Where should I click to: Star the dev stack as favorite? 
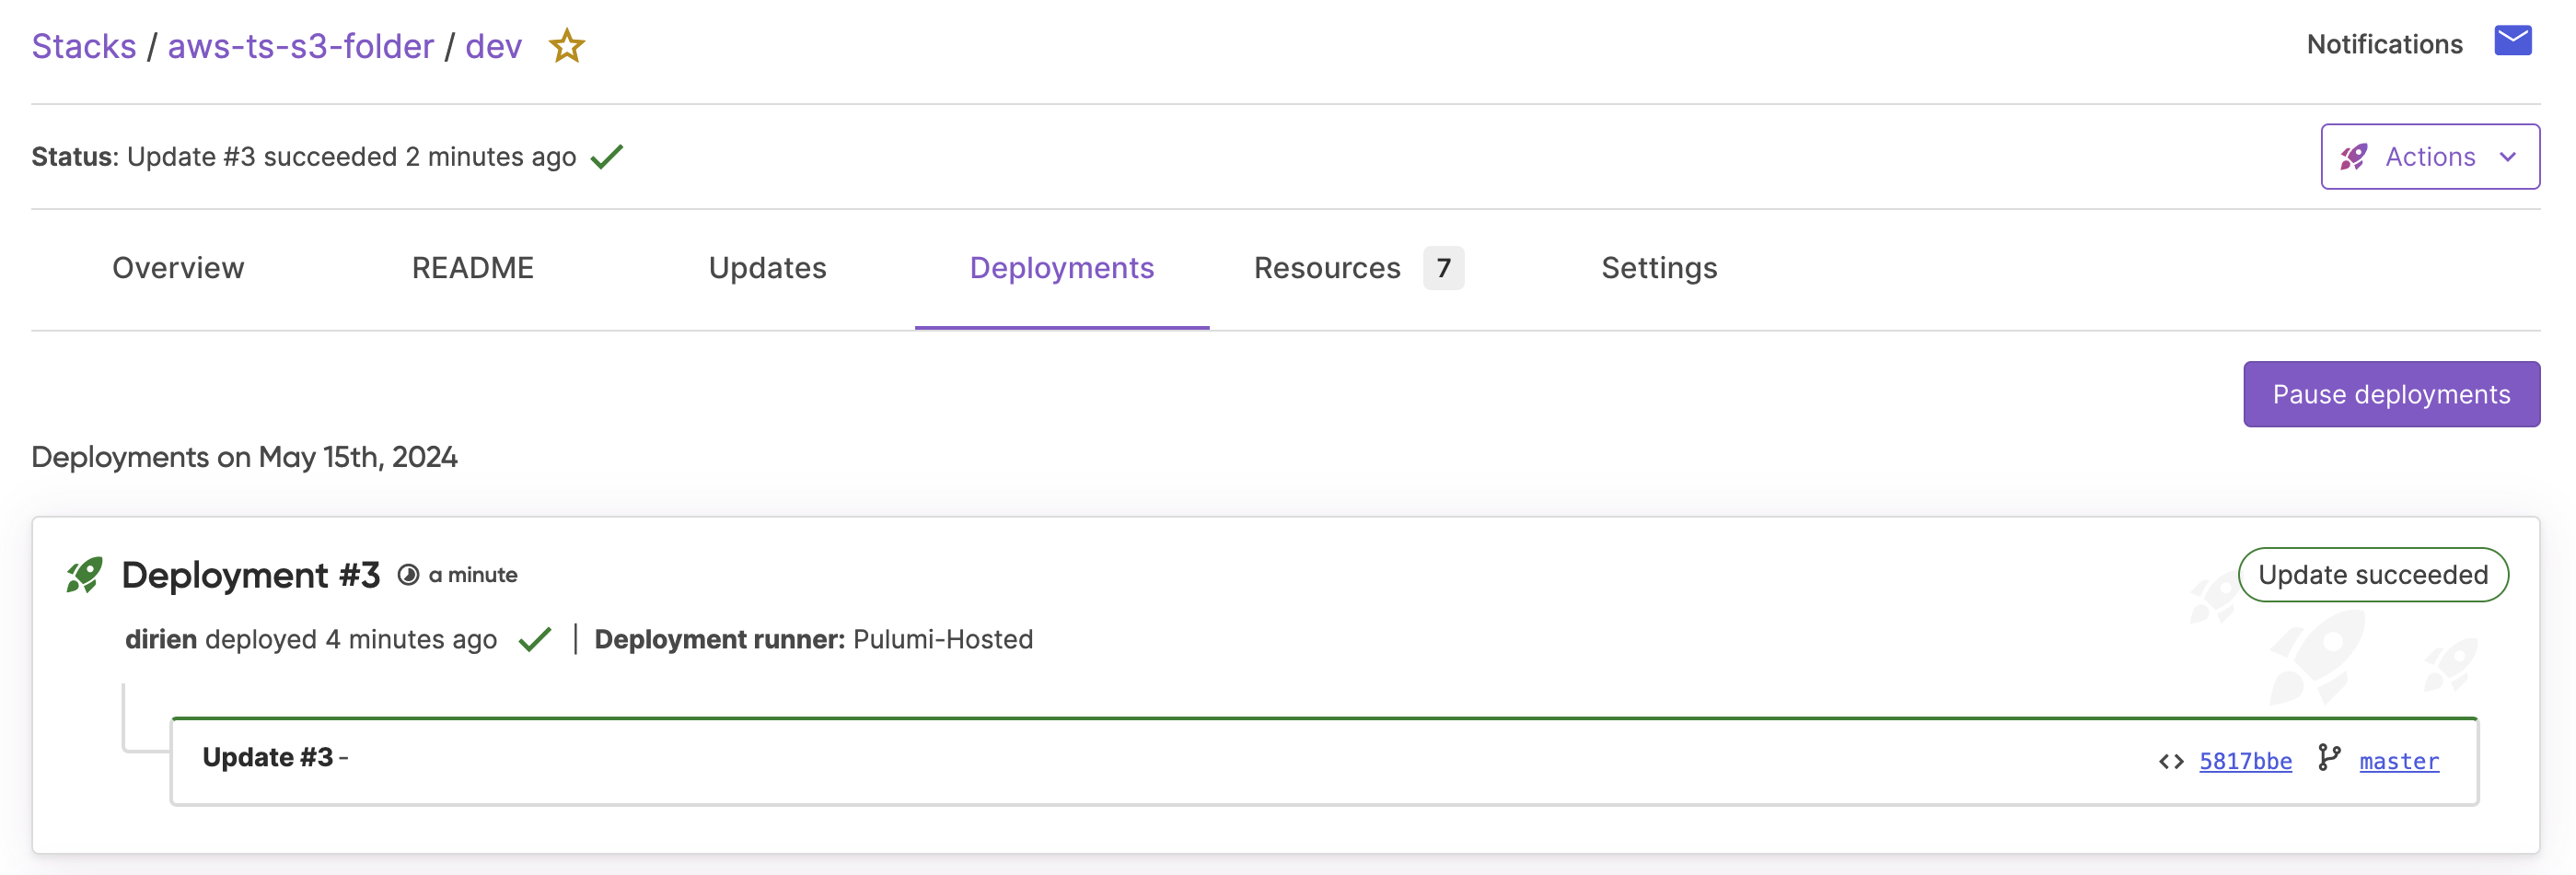pyautogui.click(x=566, y=46)
